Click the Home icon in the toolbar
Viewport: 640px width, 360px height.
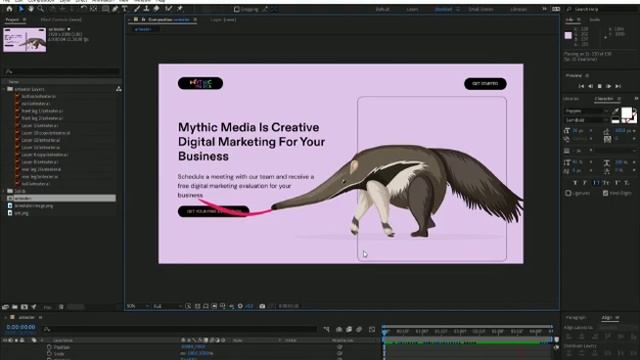pyautogui.click(x=9, y=9)
